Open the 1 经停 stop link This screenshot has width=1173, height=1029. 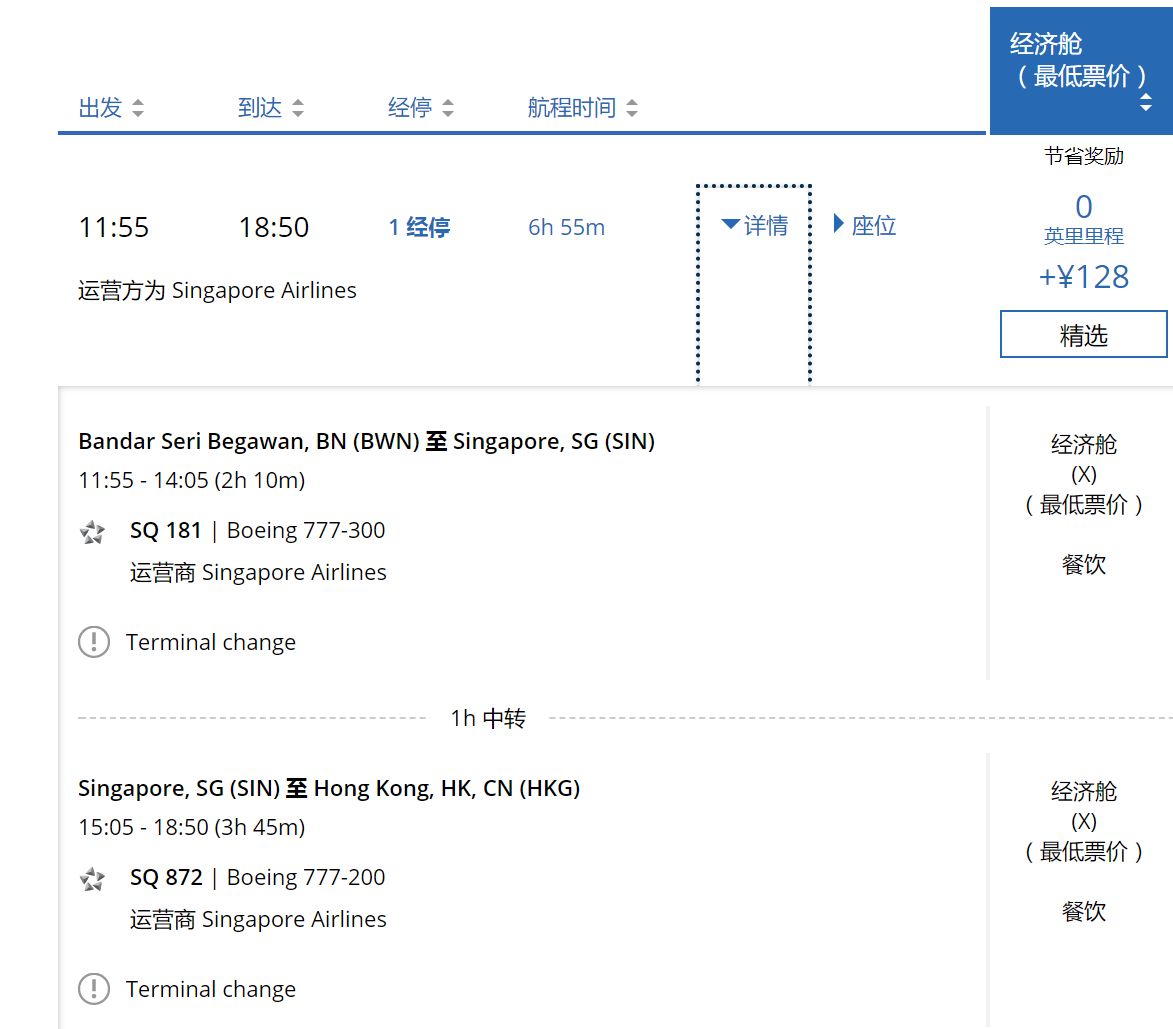tap(419, 227)
